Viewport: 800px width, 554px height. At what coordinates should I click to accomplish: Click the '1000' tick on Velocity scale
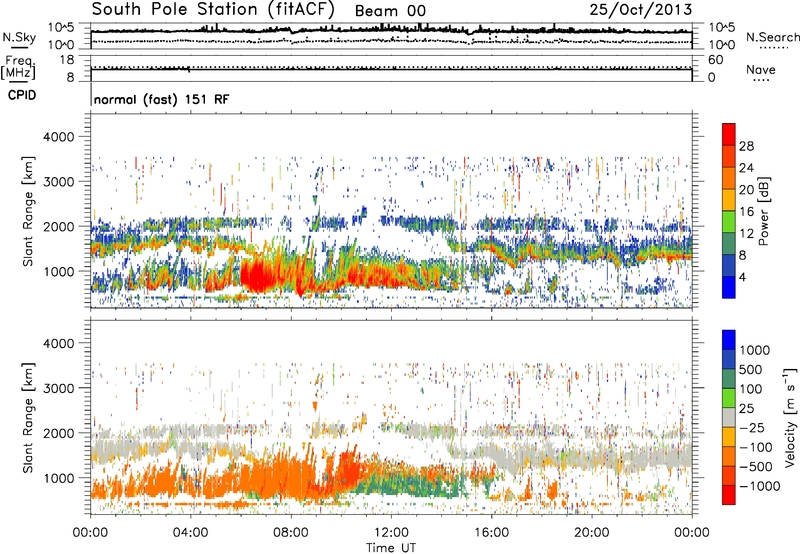[754, 350]
